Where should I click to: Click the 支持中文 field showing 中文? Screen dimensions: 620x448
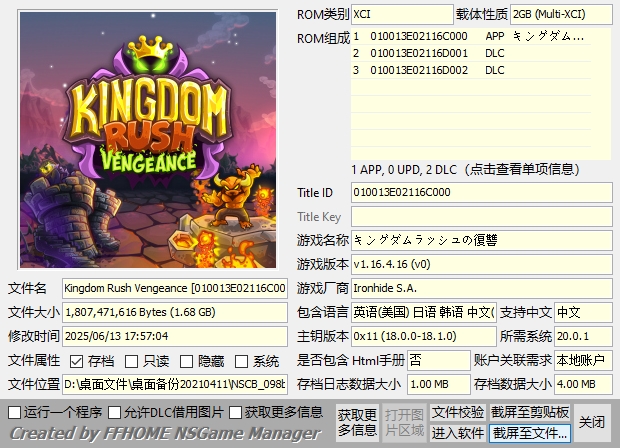click(583, 312)
